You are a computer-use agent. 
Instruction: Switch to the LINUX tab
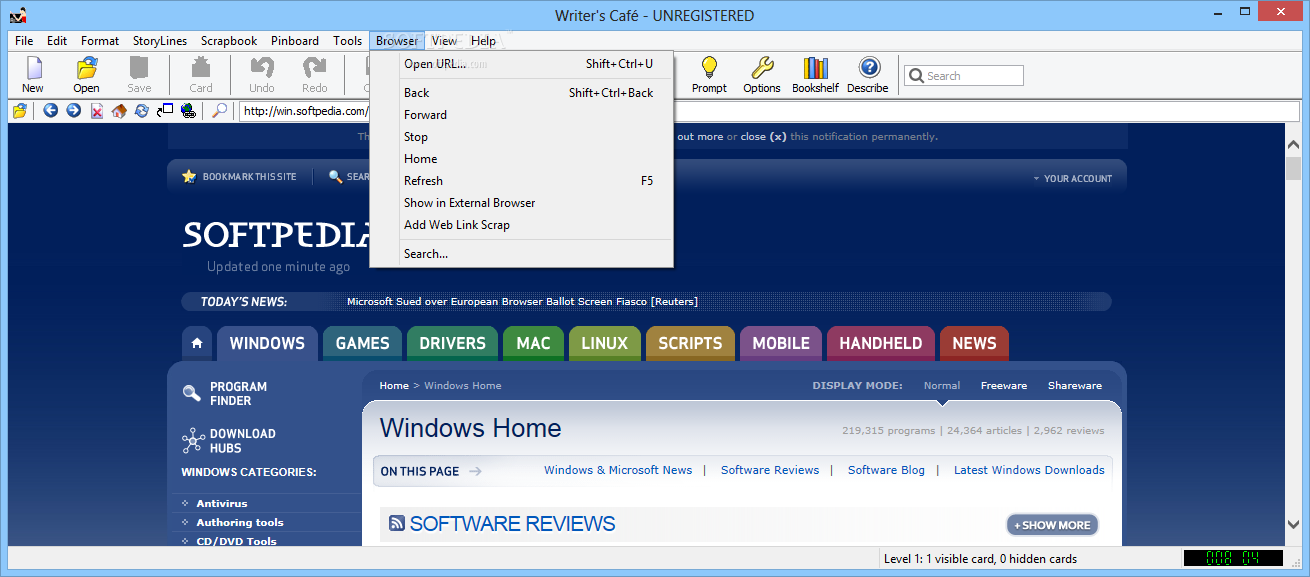604,343
